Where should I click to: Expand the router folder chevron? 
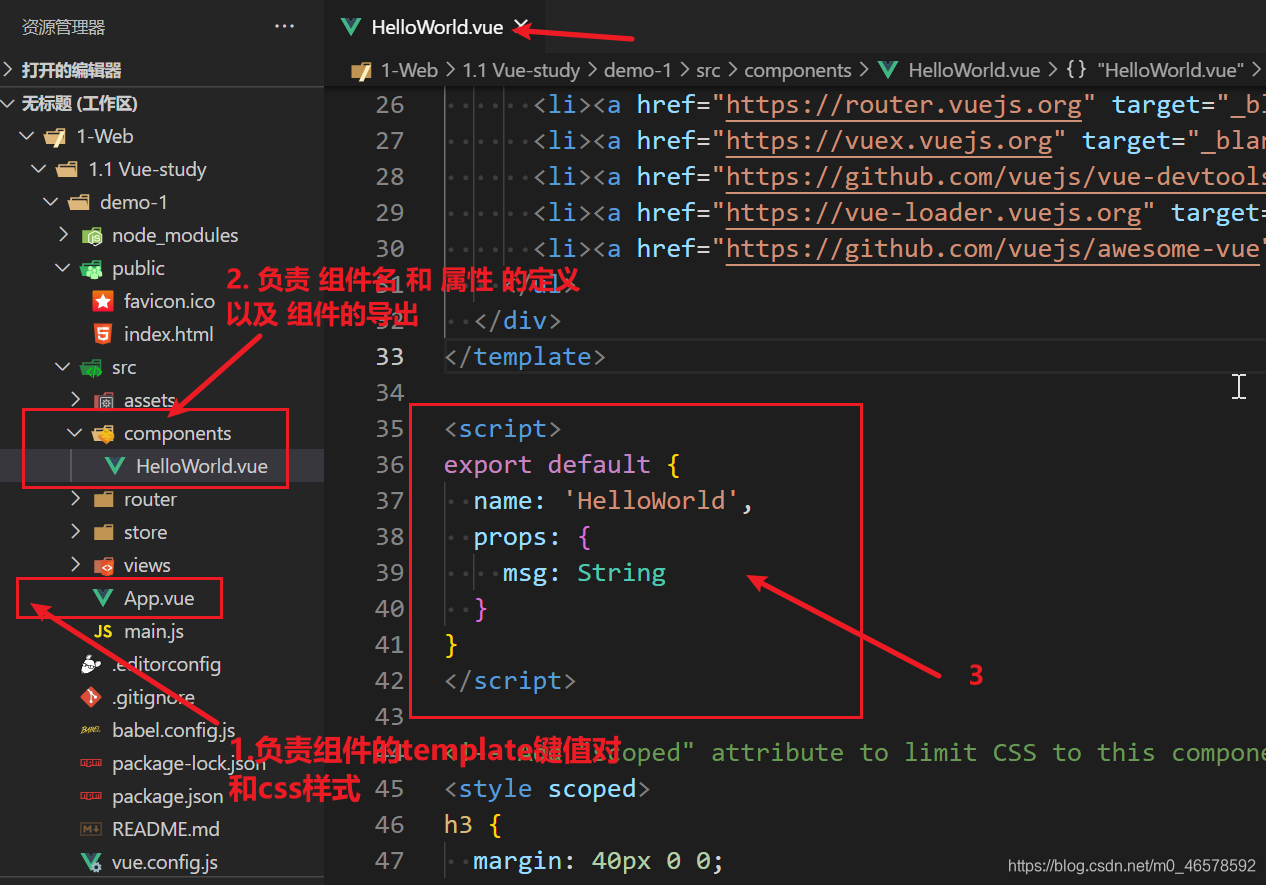coord(75,499)
